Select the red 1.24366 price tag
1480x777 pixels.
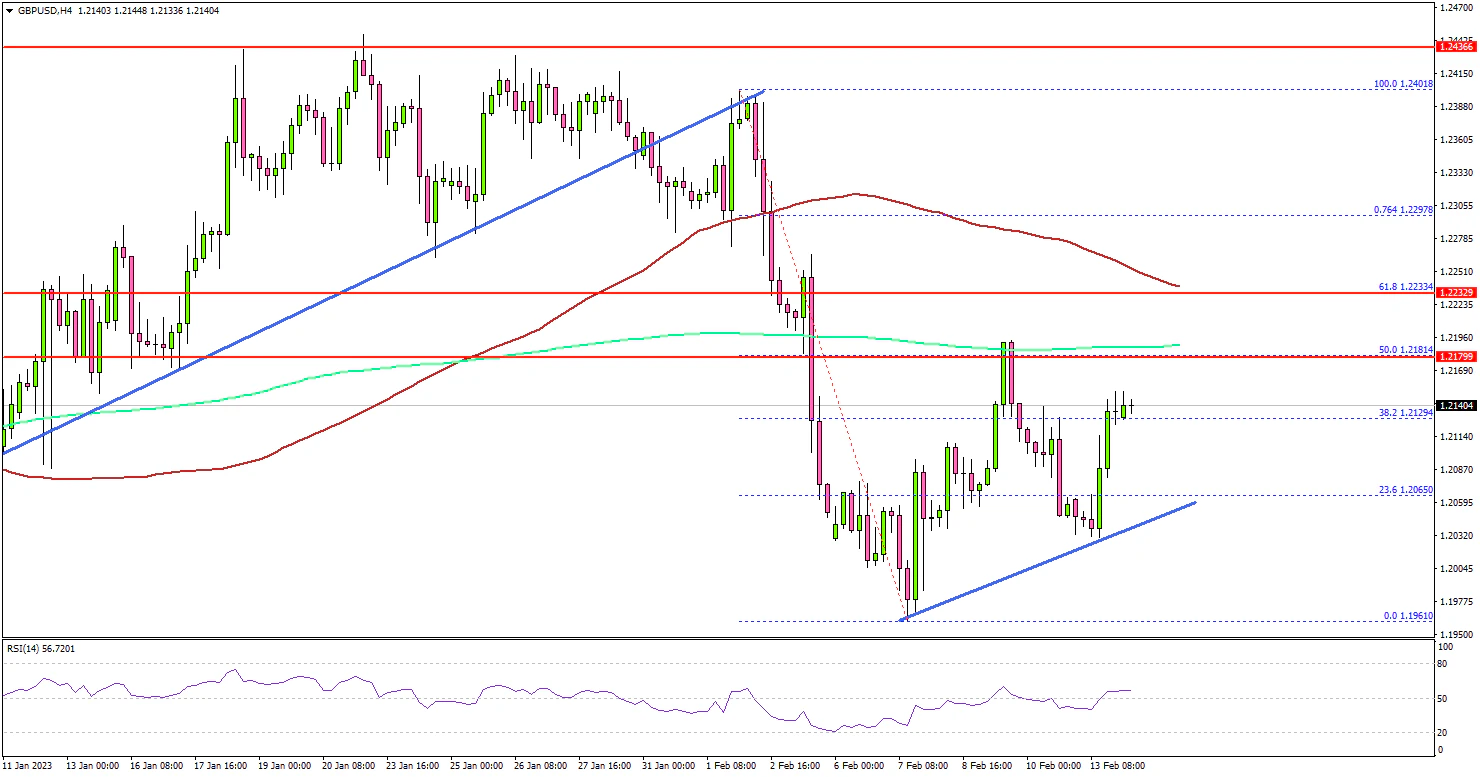(1455, 46)
